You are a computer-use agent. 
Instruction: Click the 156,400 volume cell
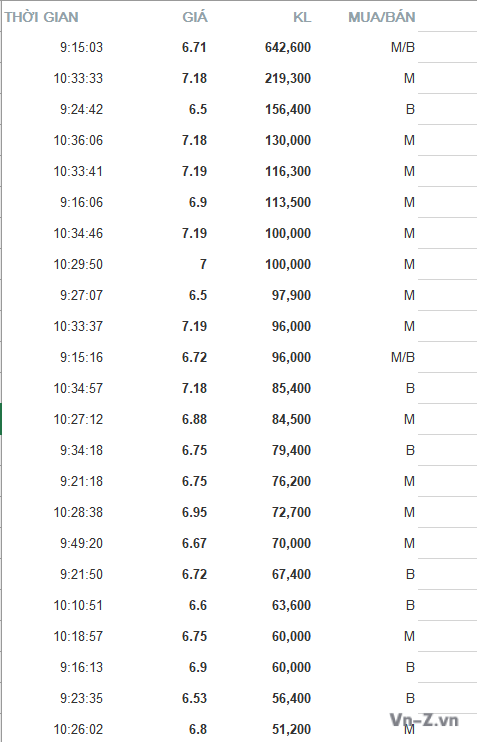point(288,109)
